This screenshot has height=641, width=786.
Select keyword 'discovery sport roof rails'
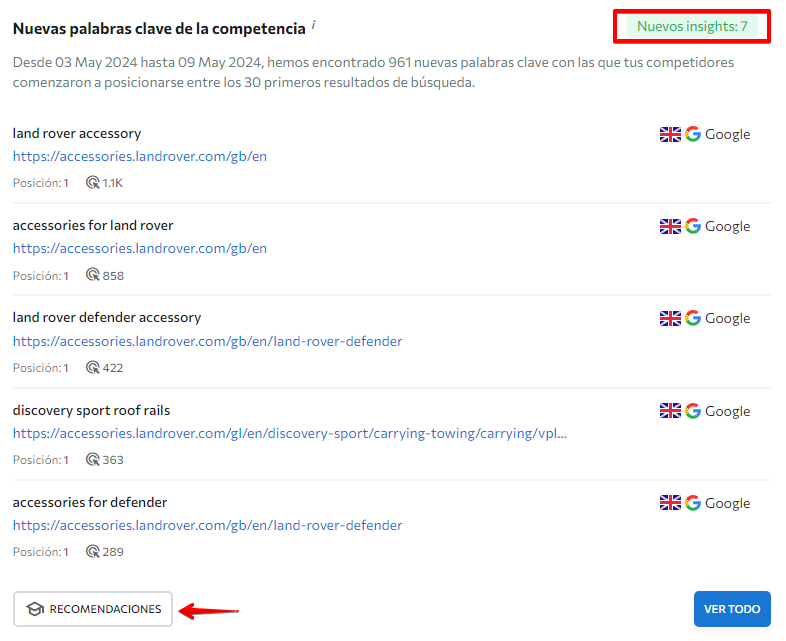[91, 410]
